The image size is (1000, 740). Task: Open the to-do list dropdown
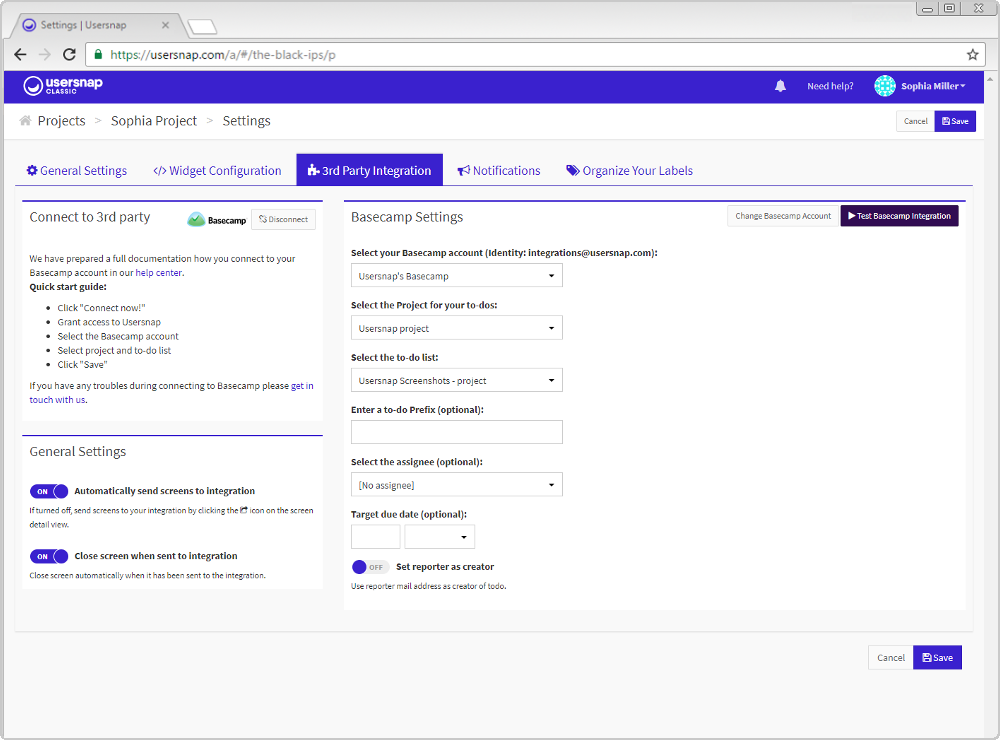coord(457,380)
